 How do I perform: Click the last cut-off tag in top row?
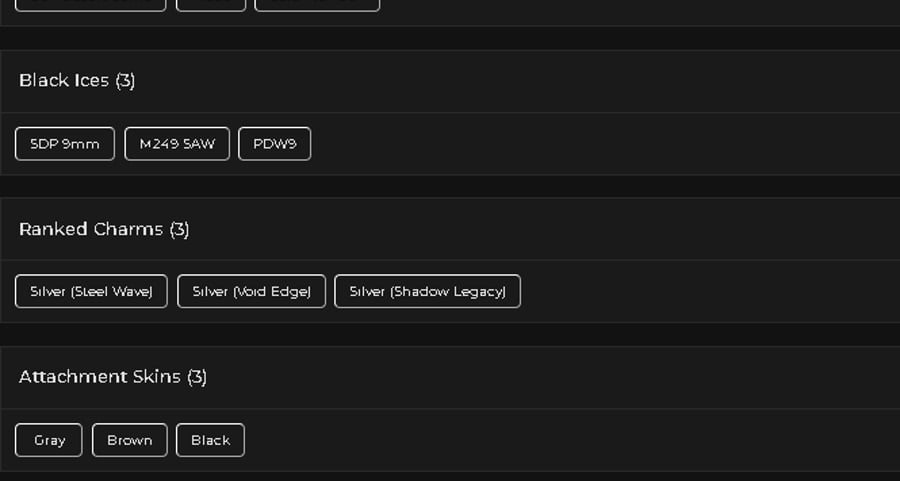click(x=317, y=5)
